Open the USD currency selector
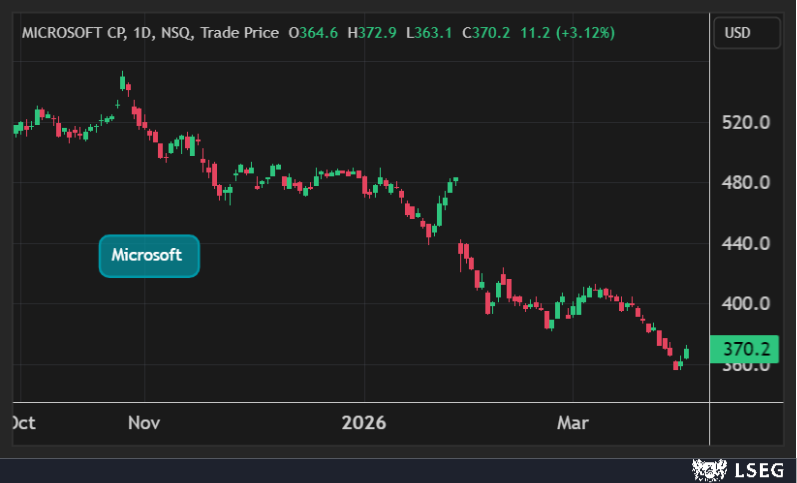This screenshot has height=483, width=797. [746, 33]
